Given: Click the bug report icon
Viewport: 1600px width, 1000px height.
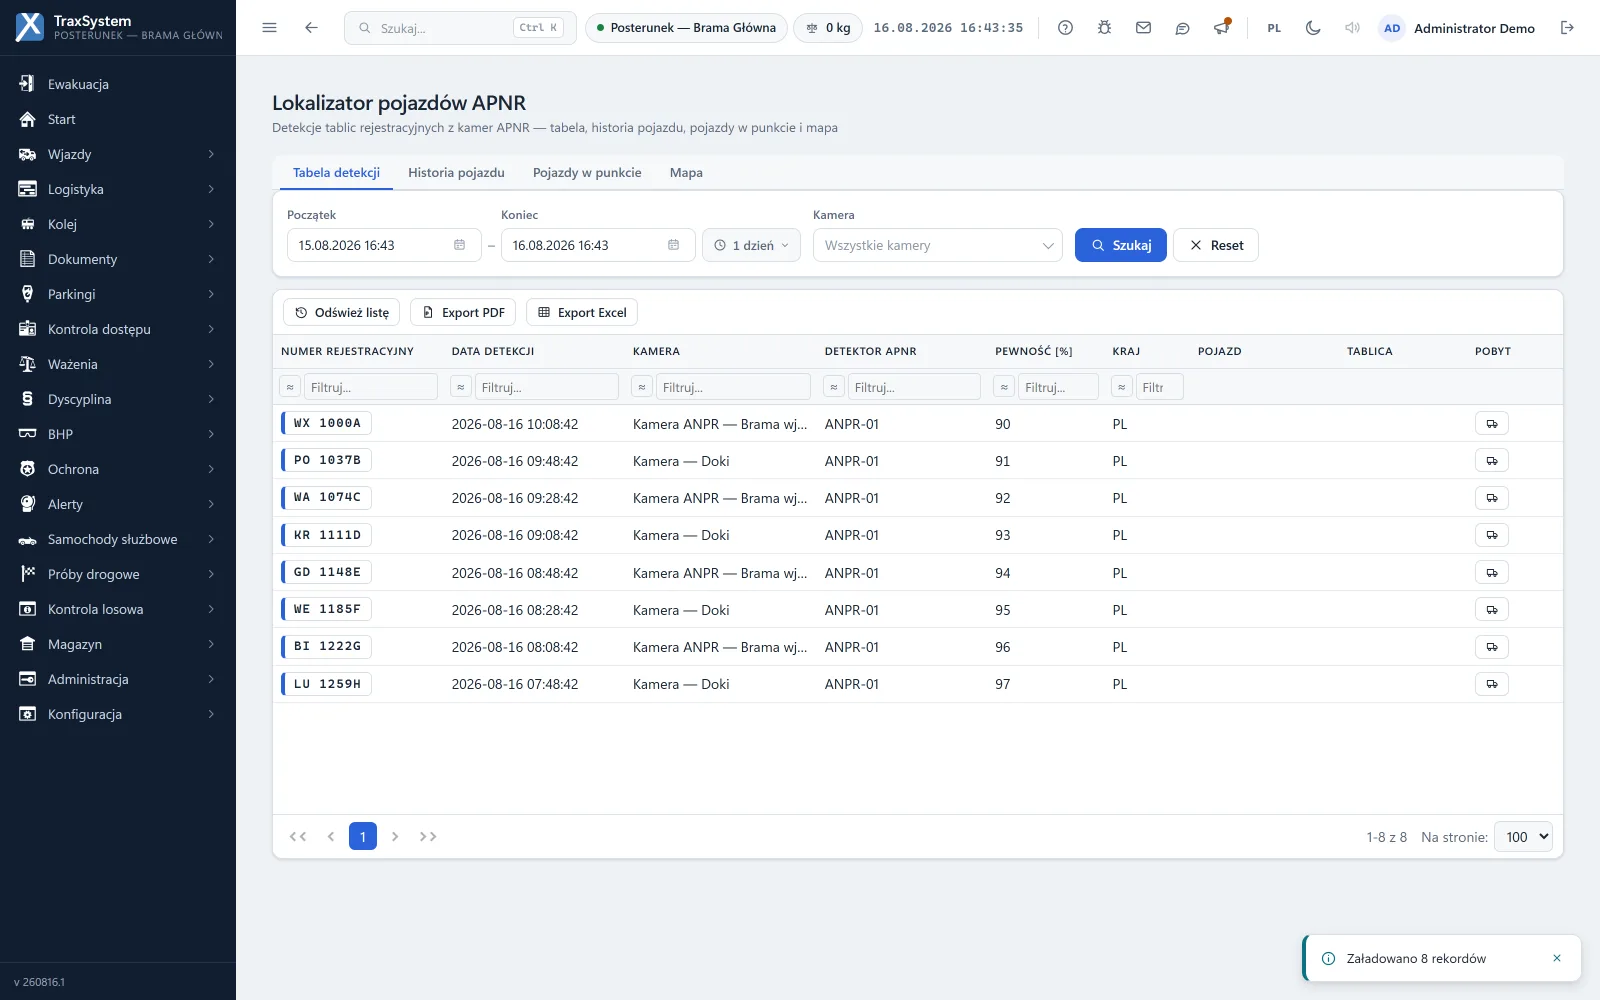Looking at the screenshot, I should point(1104,28).
